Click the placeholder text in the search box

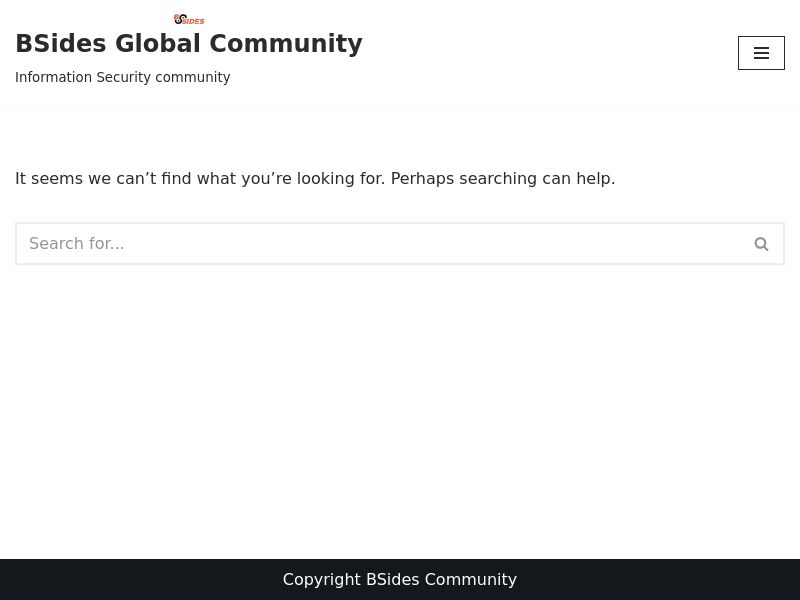[77, 244]
